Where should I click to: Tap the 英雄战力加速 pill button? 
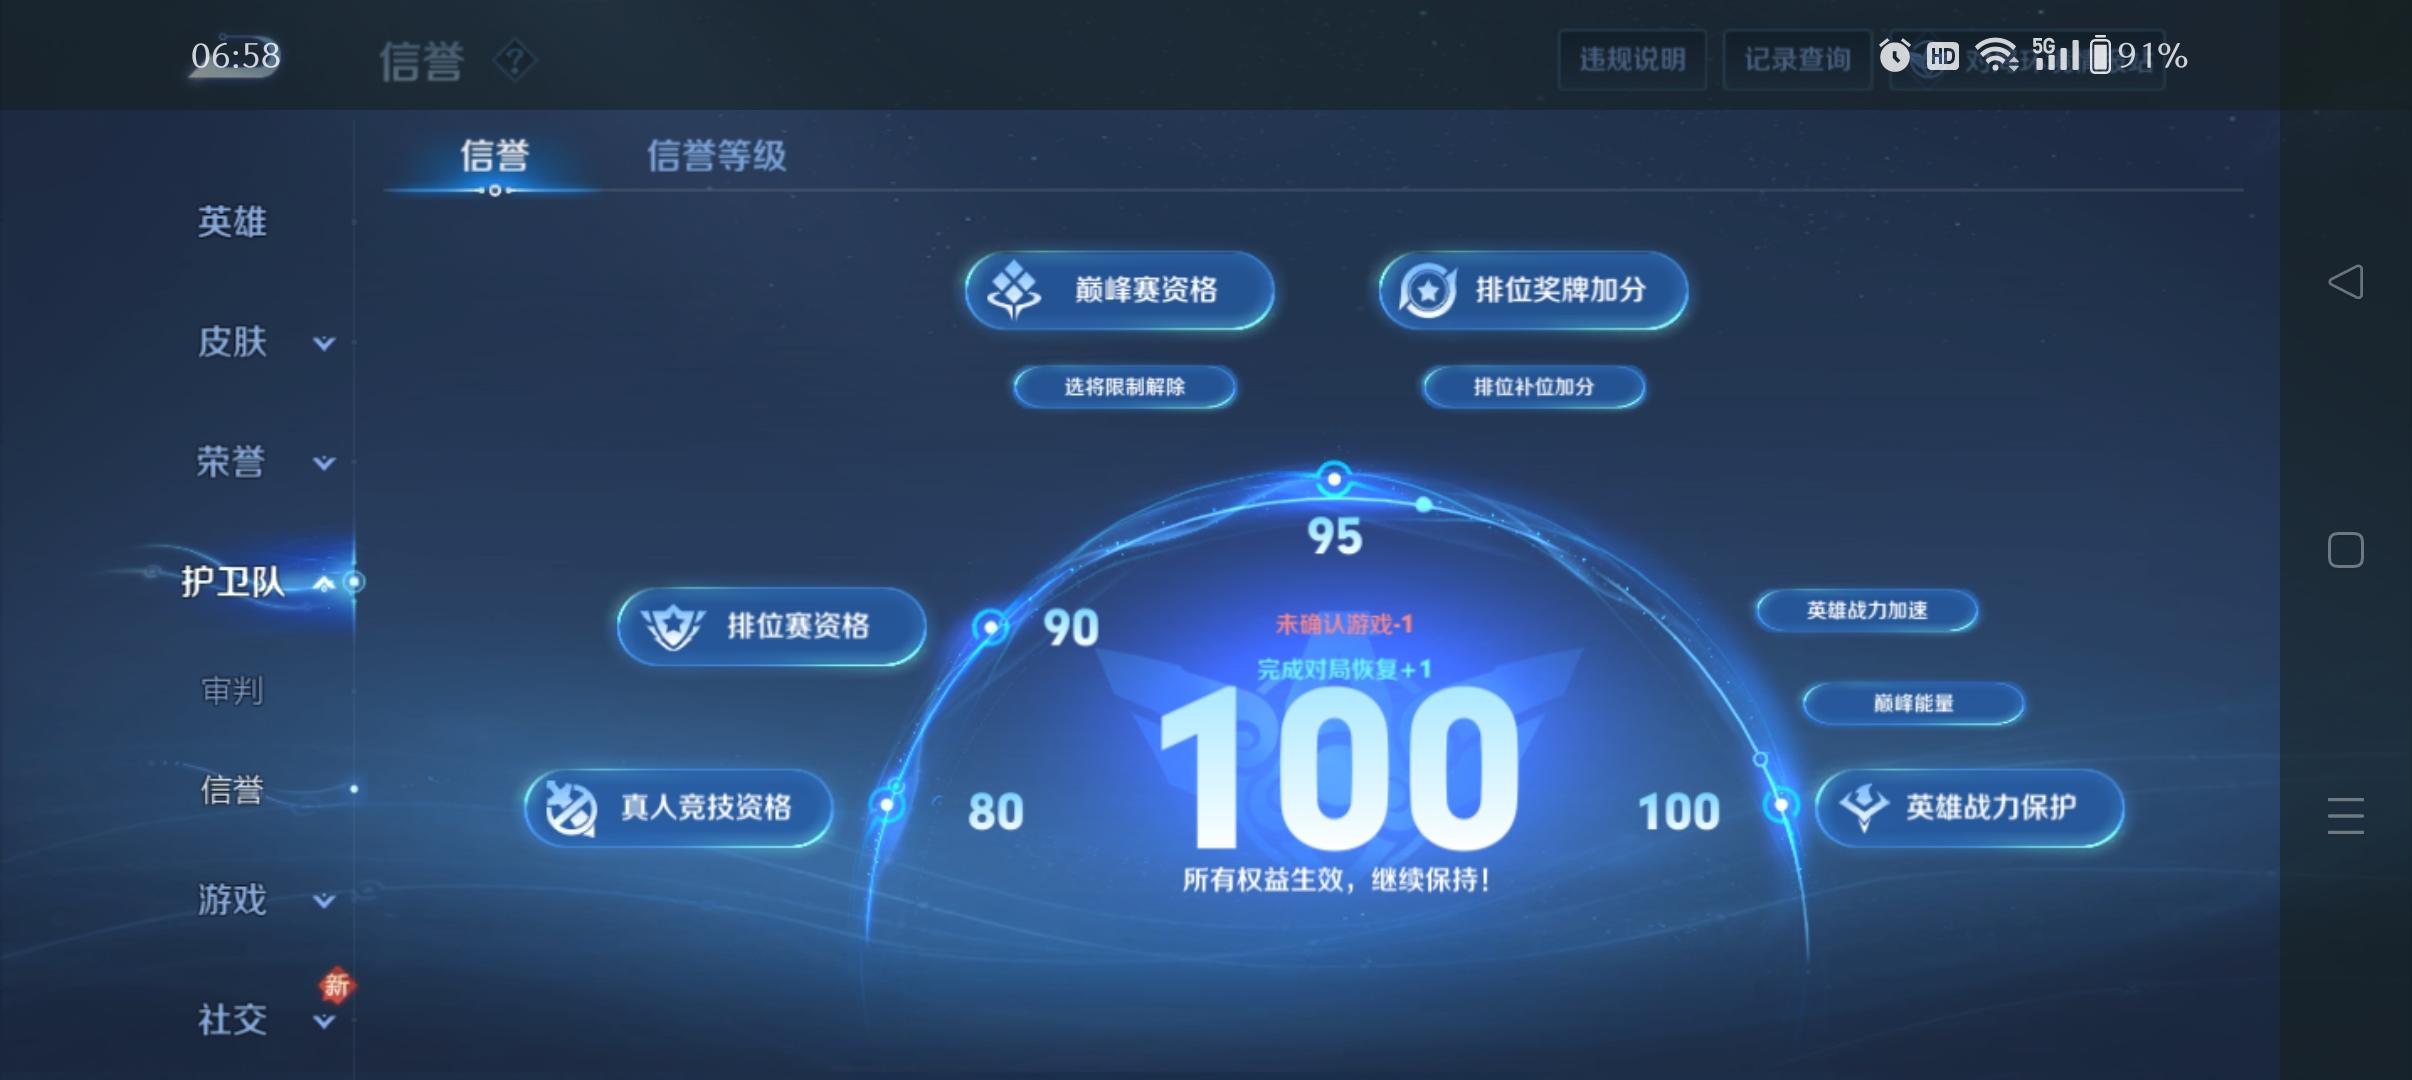(x=1867, y=611)
